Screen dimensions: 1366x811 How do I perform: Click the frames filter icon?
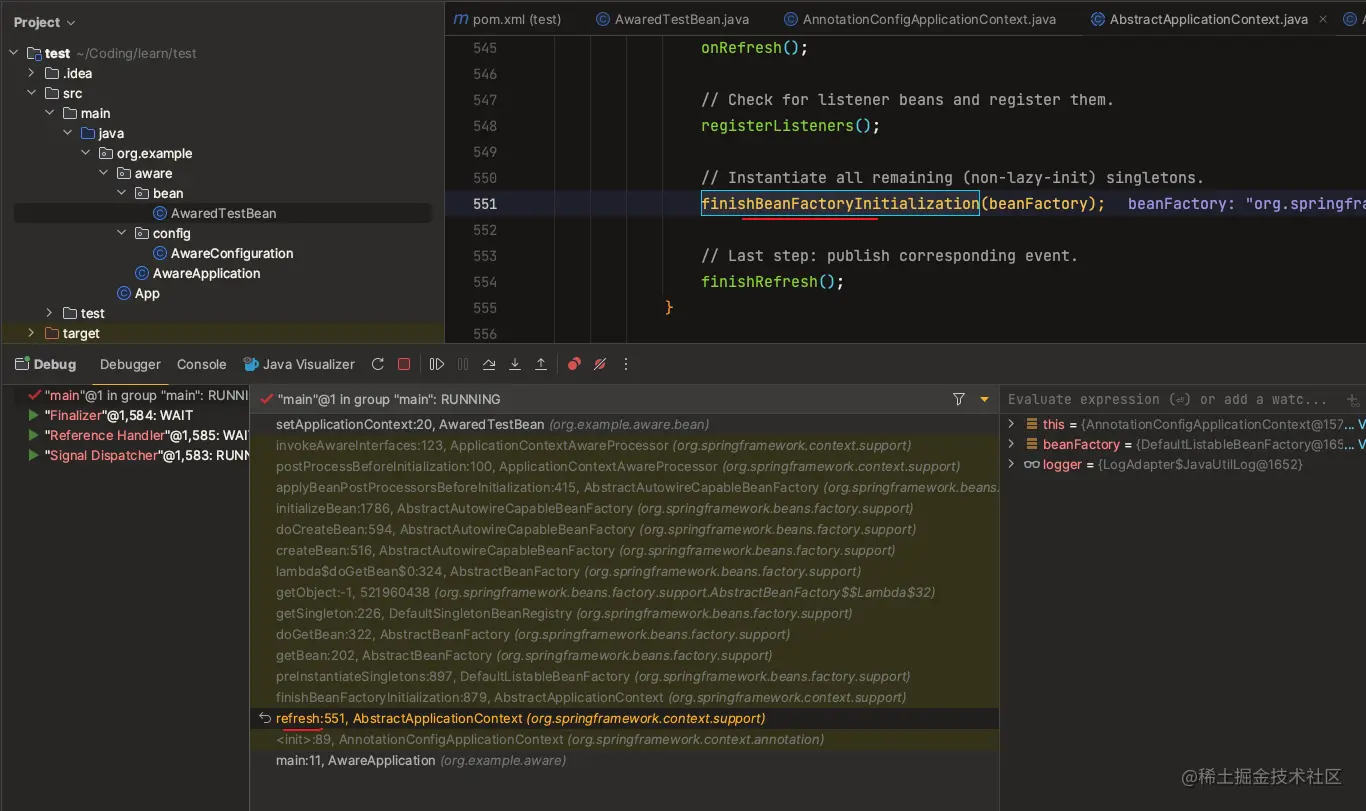pyautogui.click(x=959, y=399)
